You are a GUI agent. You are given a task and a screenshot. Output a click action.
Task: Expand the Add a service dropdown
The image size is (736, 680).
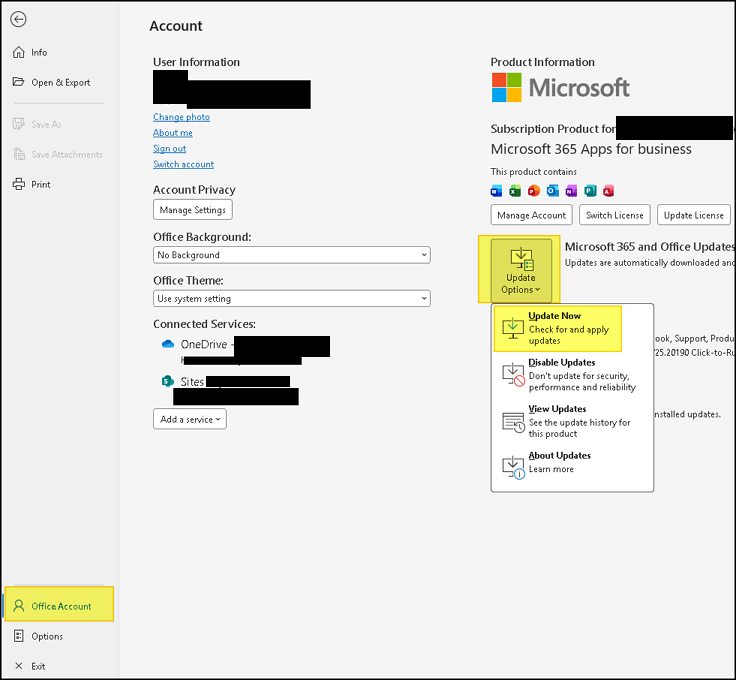[x=190, y=419]
